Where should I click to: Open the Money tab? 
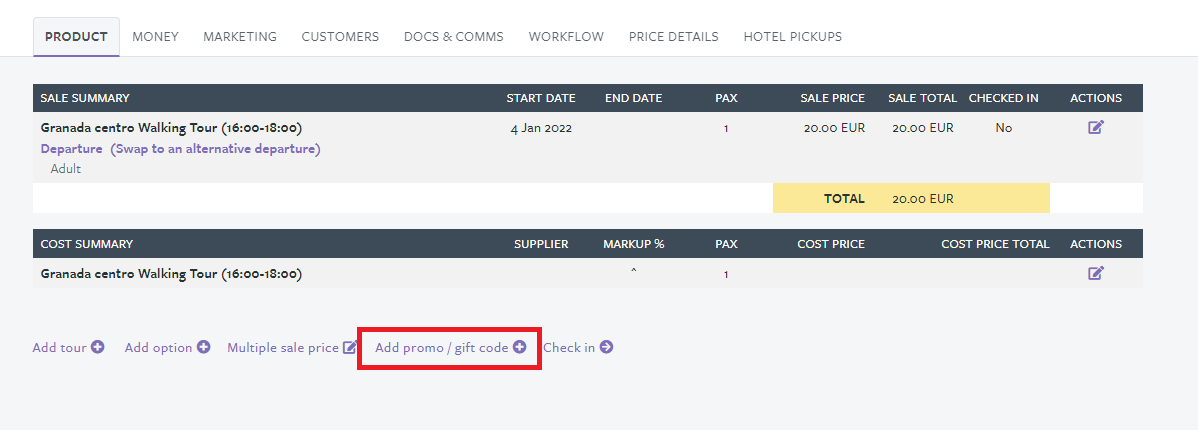[155, 37]
